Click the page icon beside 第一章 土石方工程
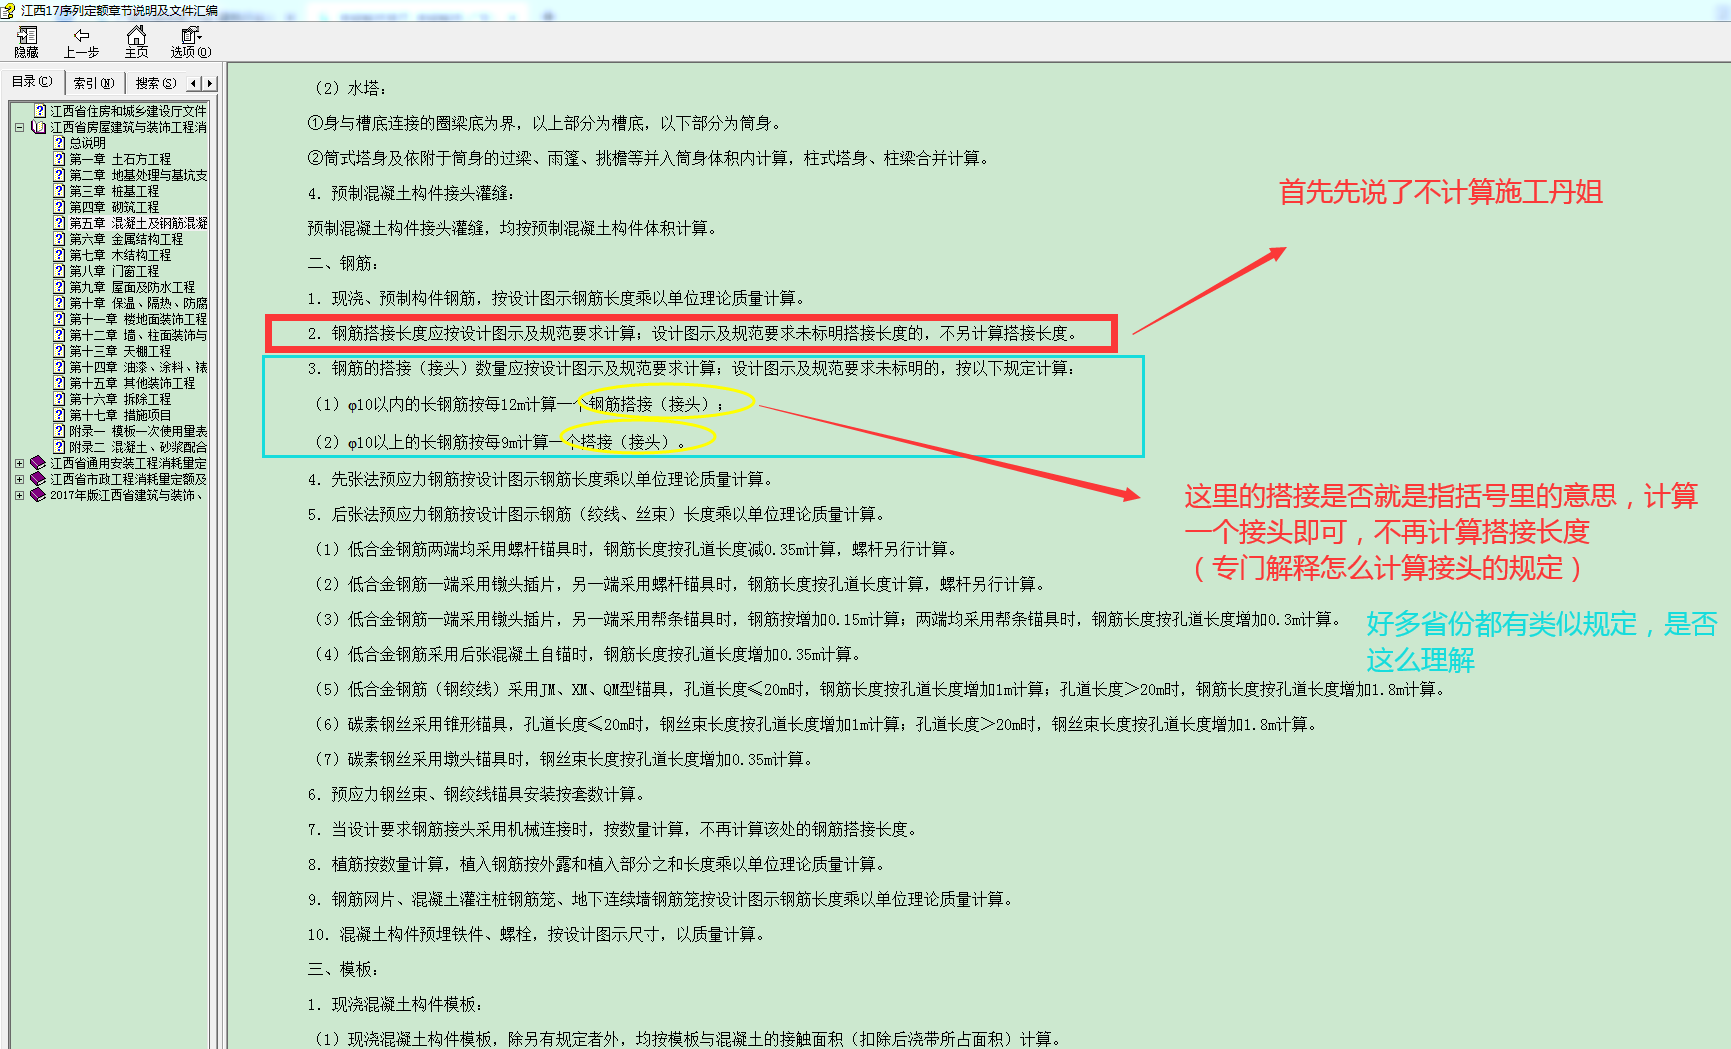Viewport: 1731px width, 1049px height. [59, 159]
